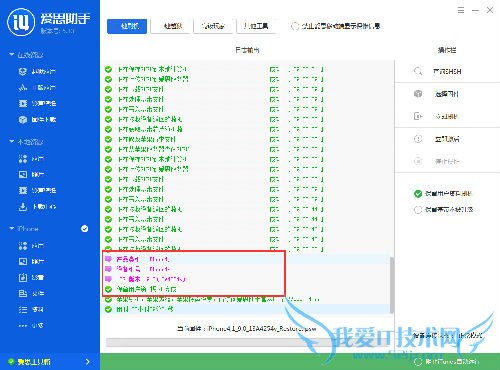
Task: Open film strip icon under online resources
Action: click(x=23, y=103)
